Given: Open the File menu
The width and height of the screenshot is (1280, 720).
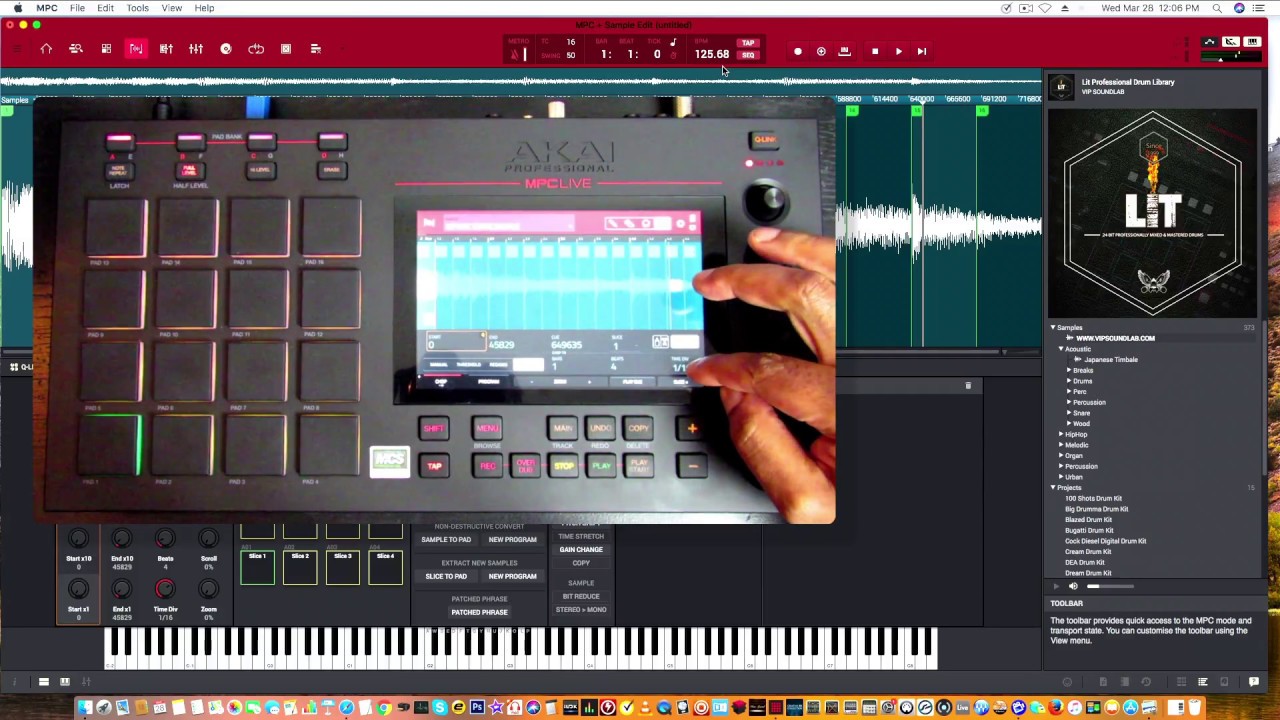Looking at the screenshot, I should 77,8.
